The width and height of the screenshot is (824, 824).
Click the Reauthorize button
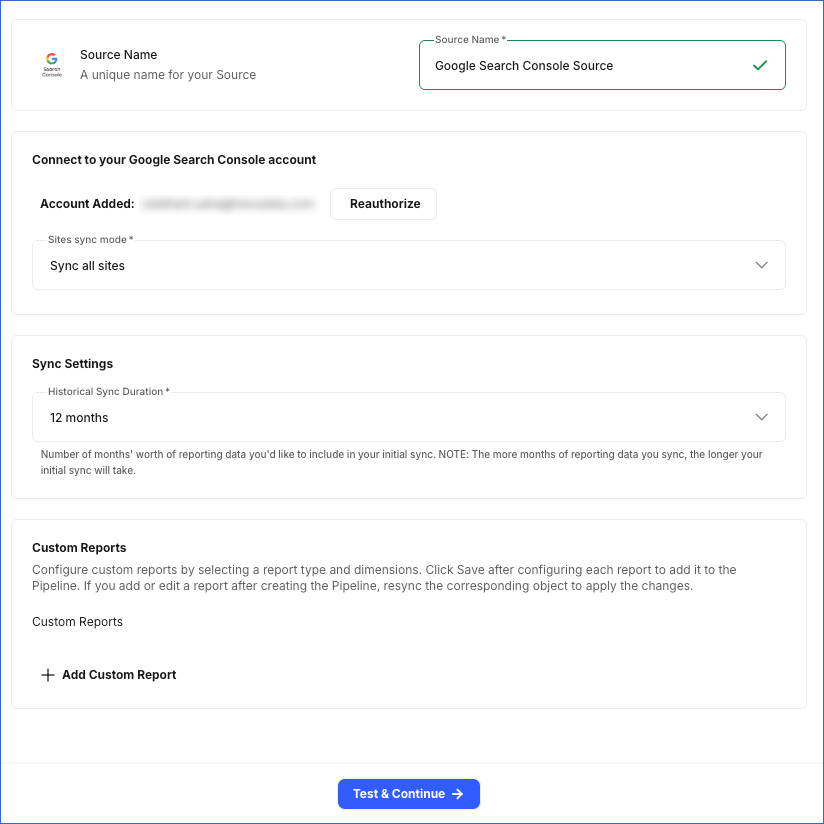pyautogui.click(x=384, y=204)
